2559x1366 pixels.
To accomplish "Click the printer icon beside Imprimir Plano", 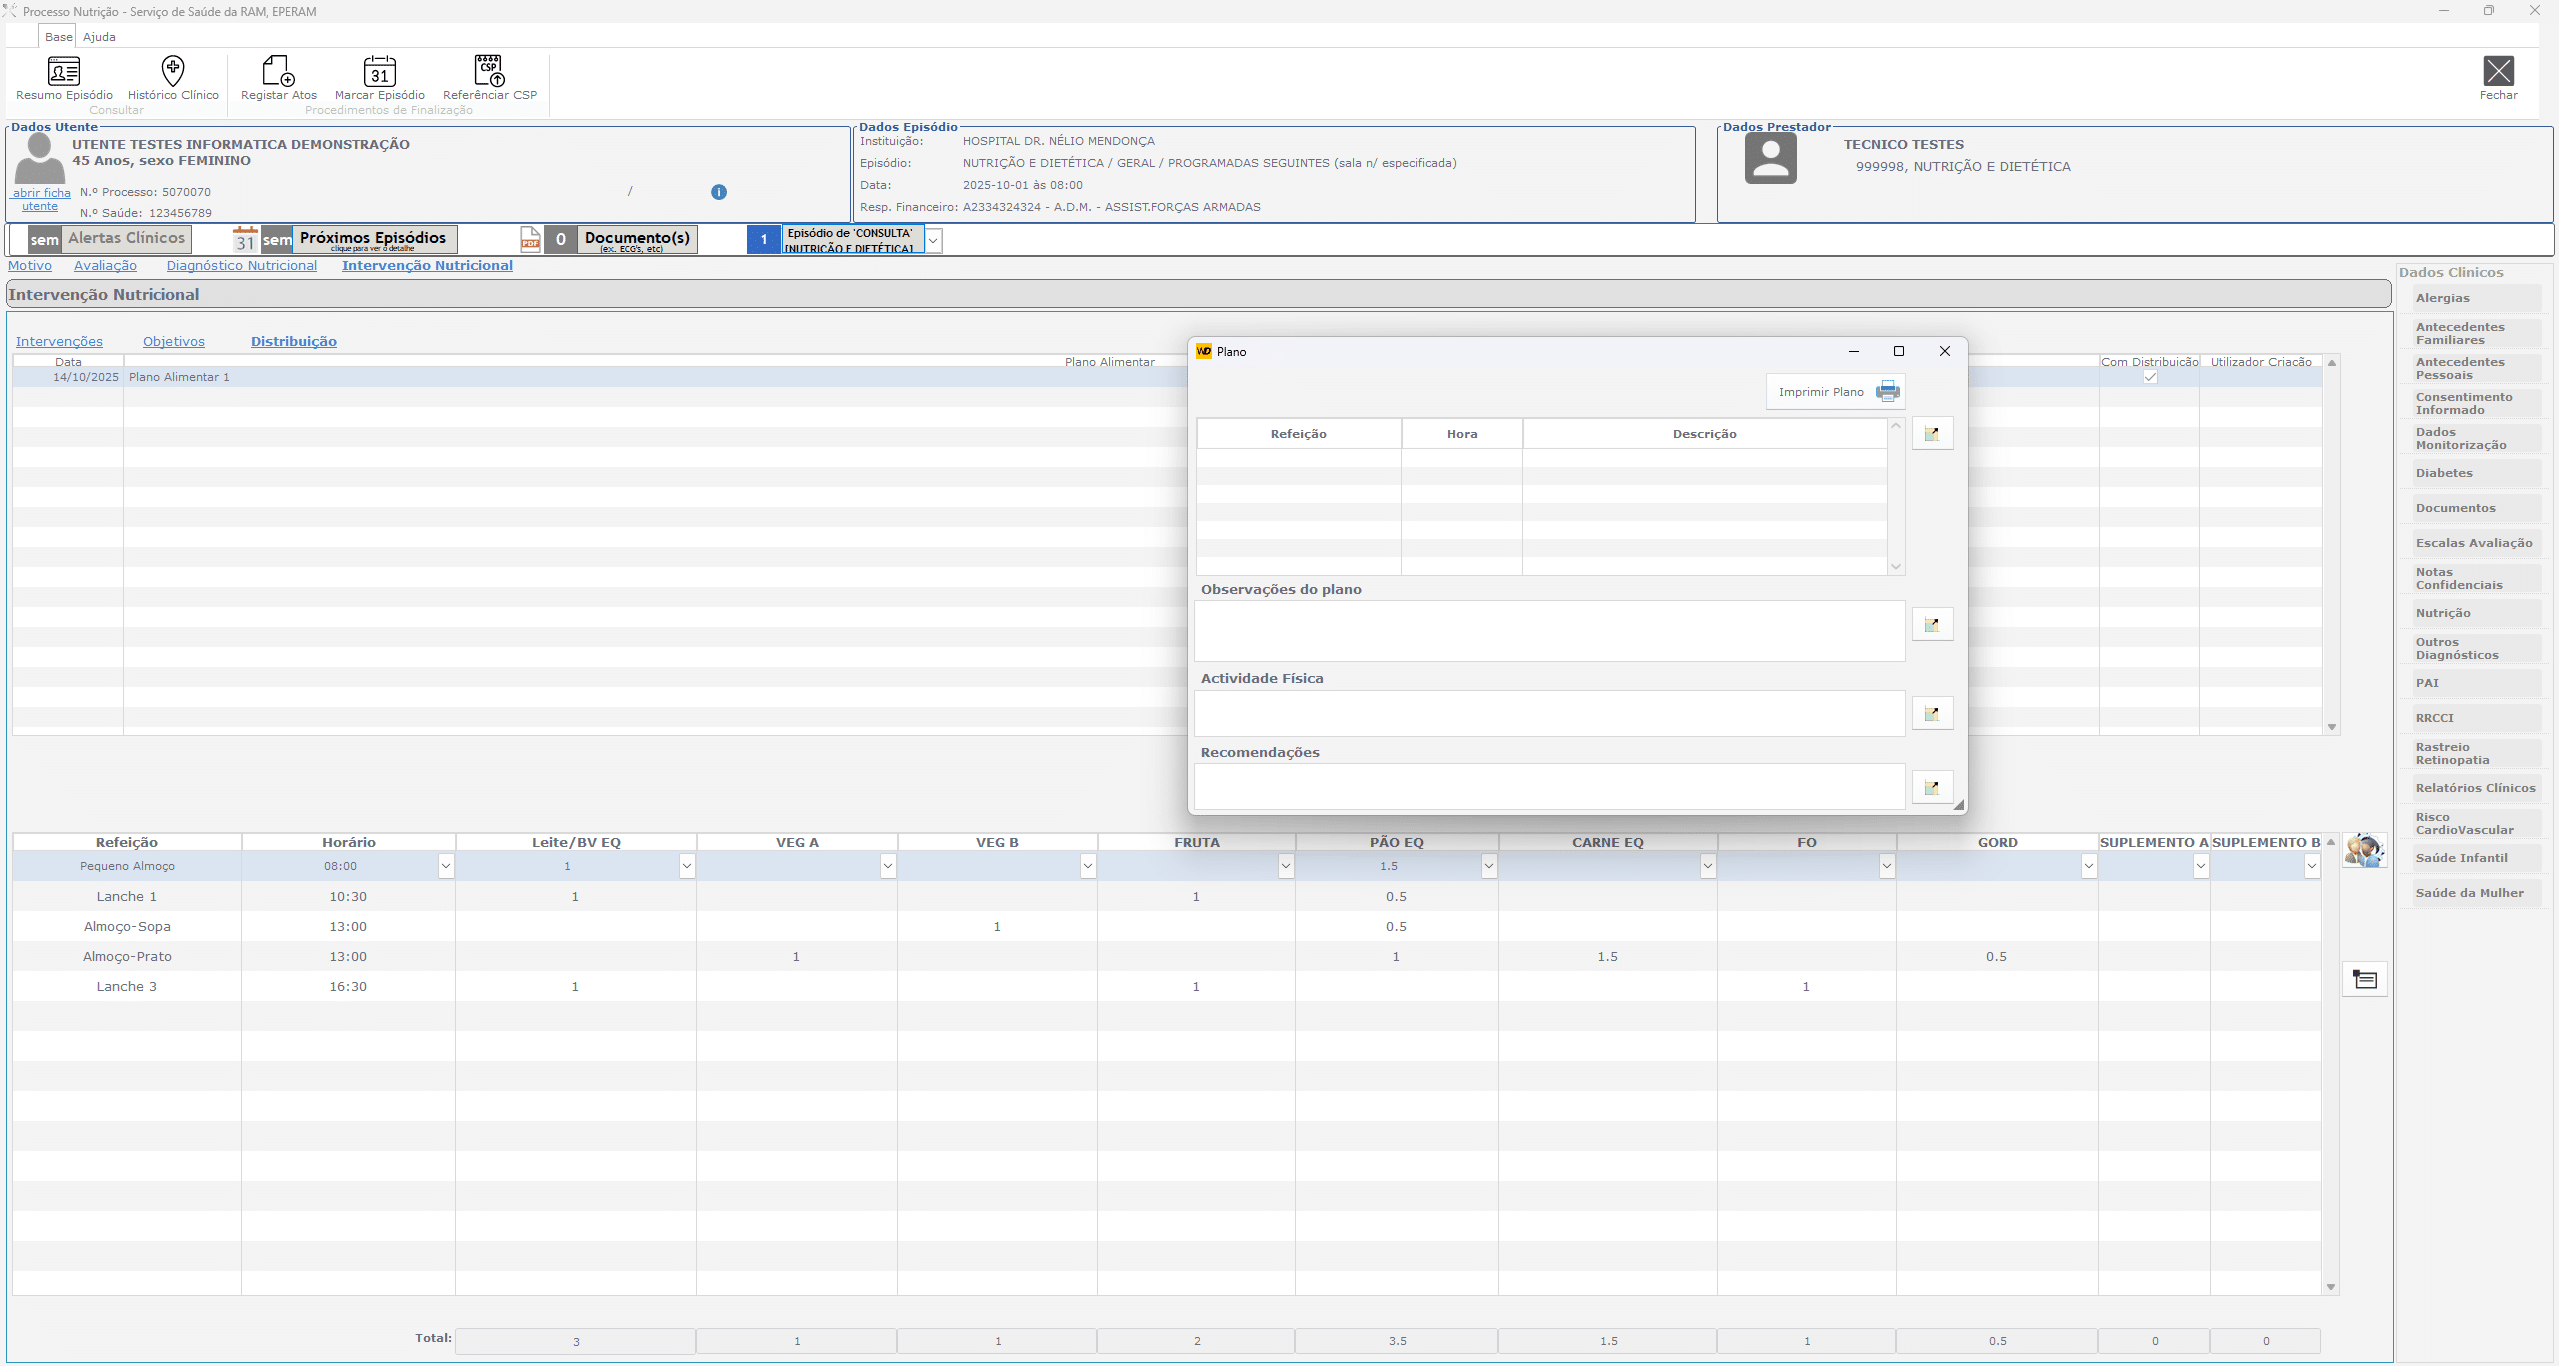I will 1887,391.
